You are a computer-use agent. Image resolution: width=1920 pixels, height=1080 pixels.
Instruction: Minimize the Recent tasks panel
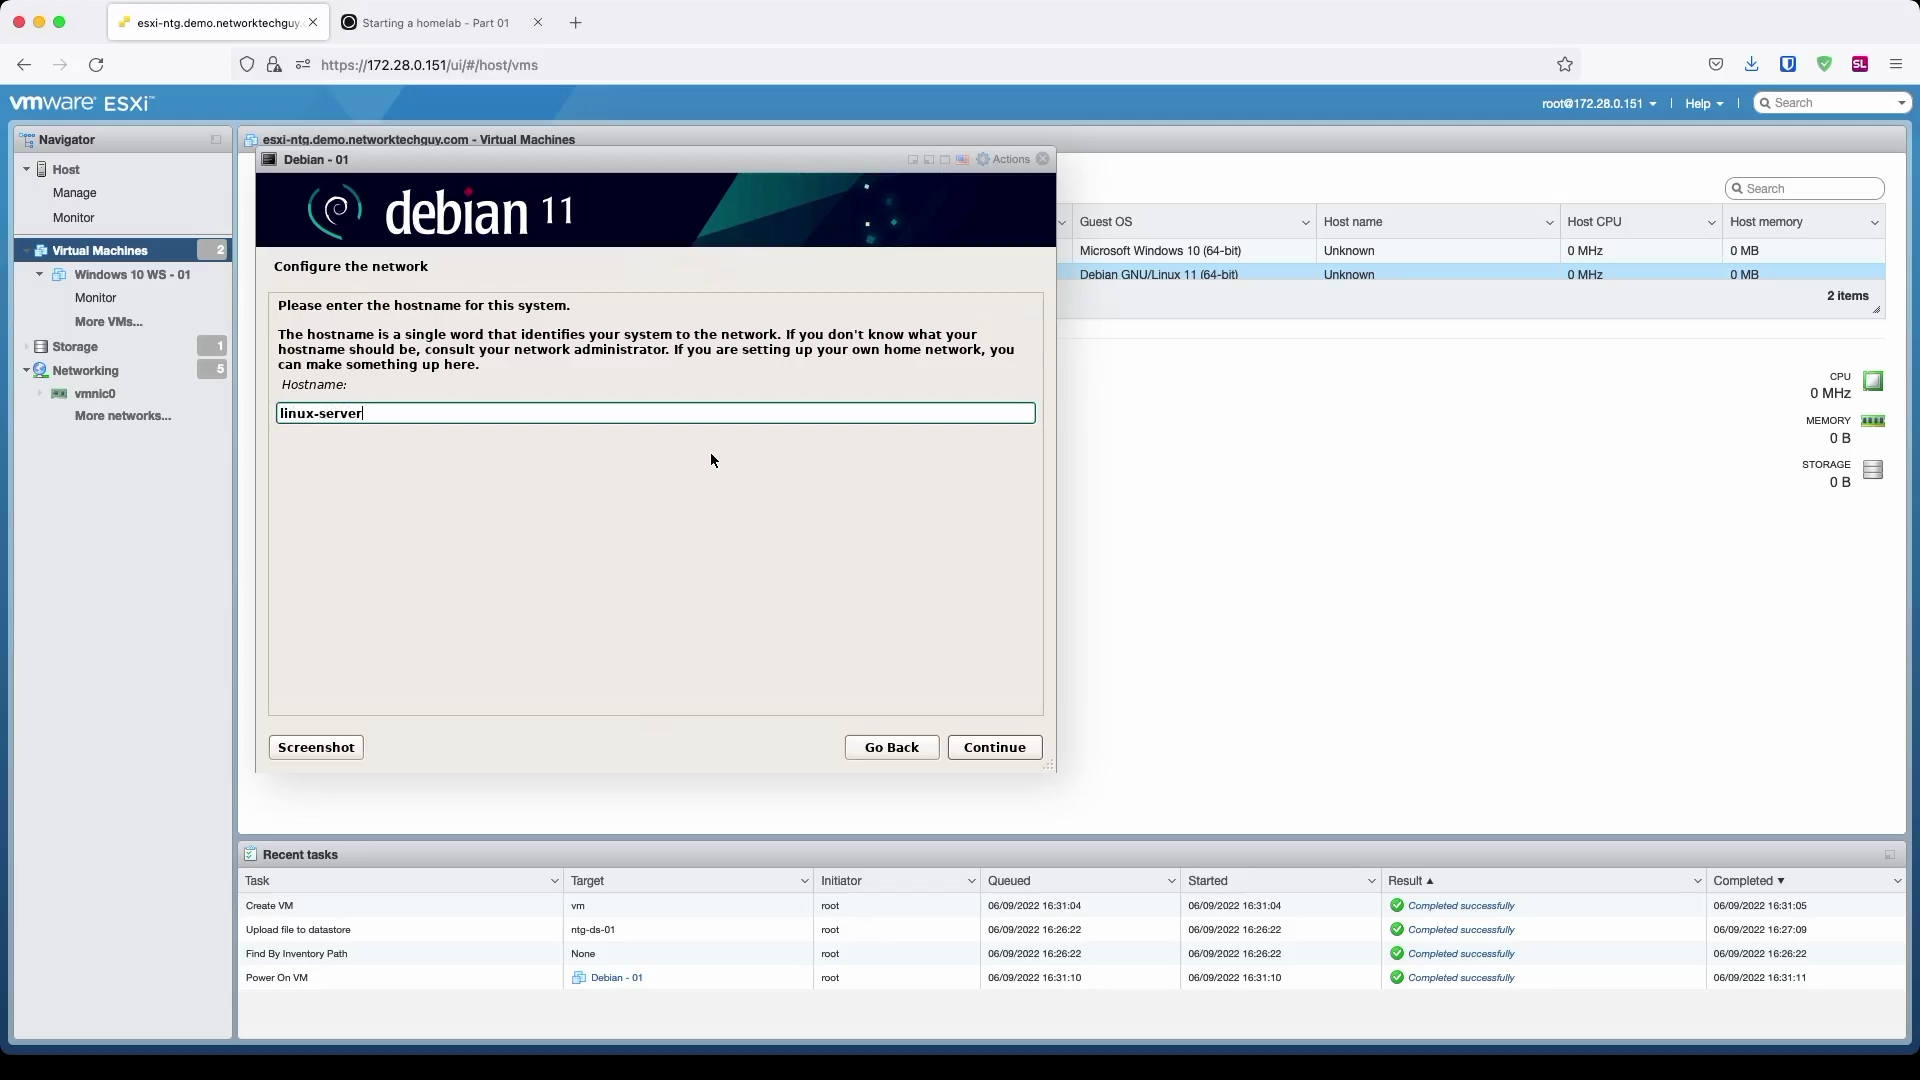pos(1890,855)
